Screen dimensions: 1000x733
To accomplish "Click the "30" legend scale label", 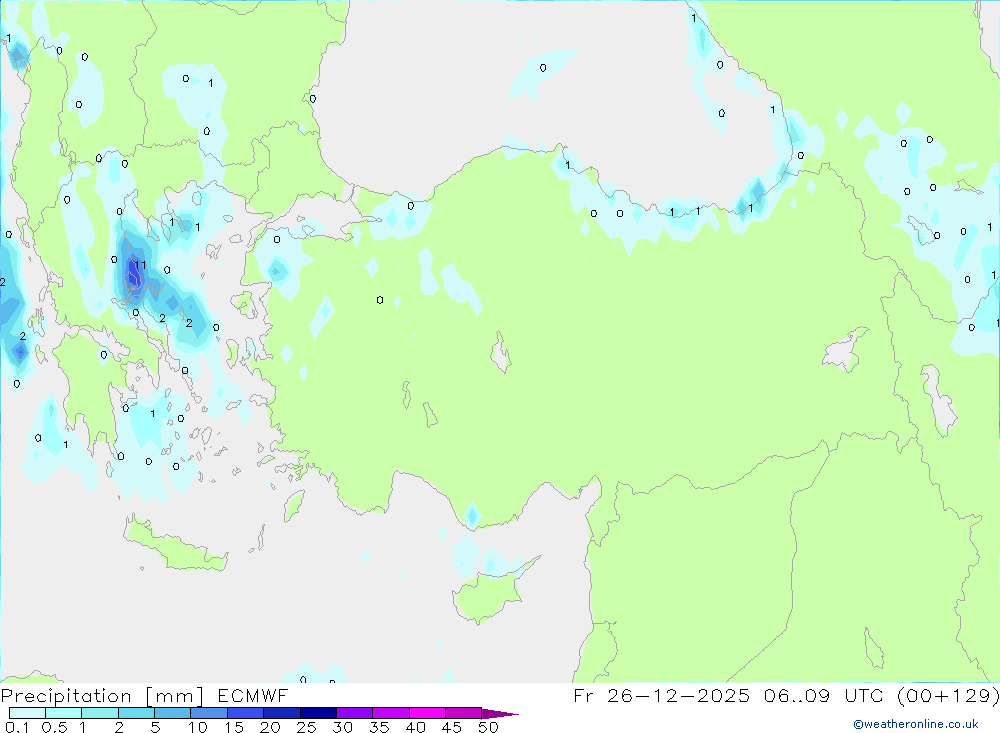I will [x=342, y=727].
